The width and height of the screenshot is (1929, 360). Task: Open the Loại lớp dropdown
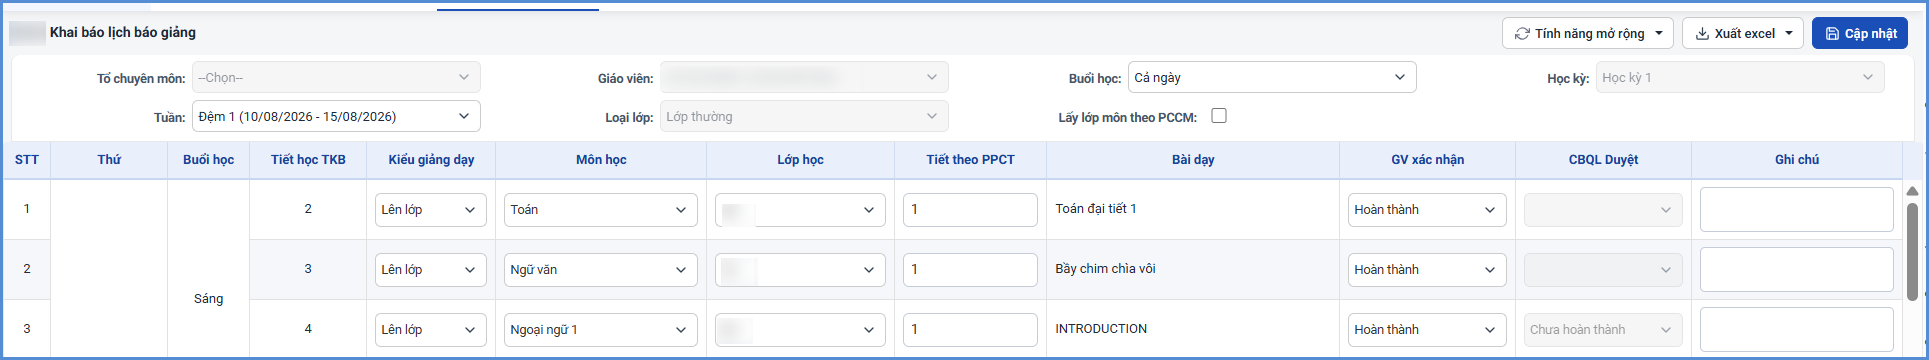[x=804, y=116]
